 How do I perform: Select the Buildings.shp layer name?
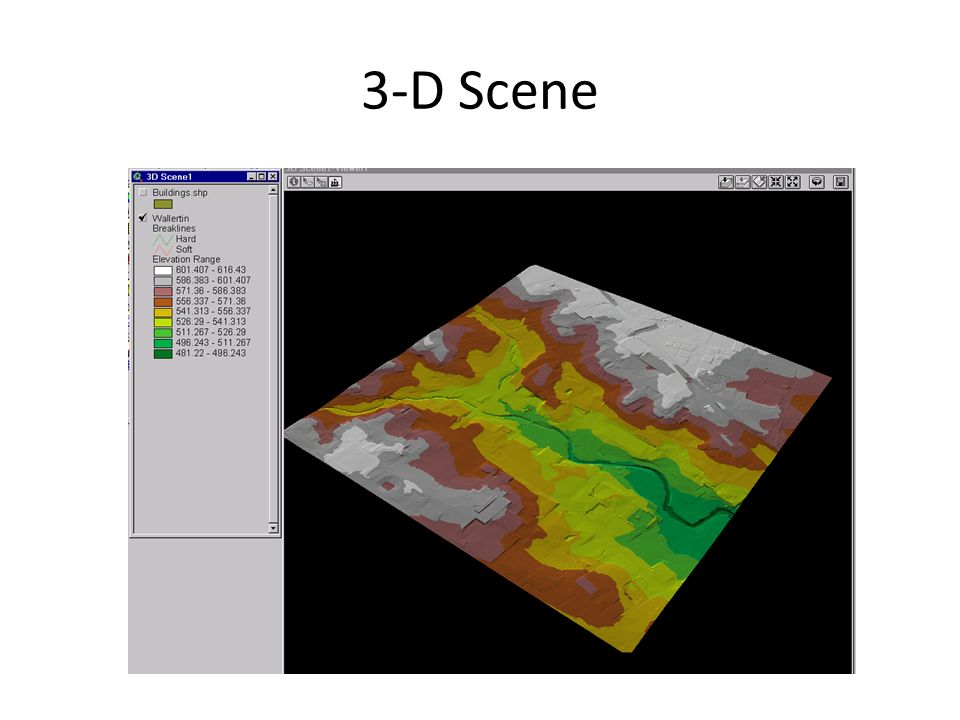click(x=180, y=192)
